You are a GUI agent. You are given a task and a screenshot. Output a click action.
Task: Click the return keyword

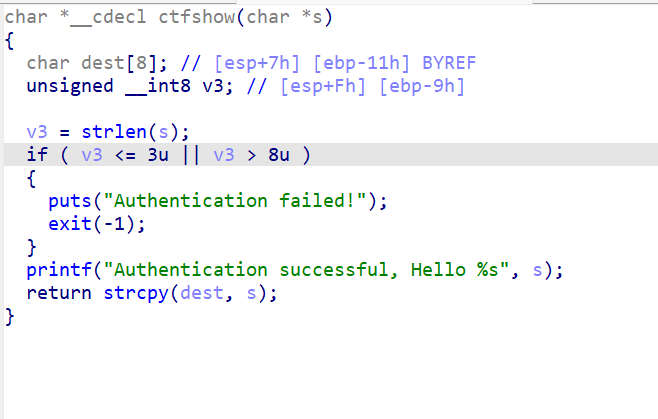pos(58,292)
